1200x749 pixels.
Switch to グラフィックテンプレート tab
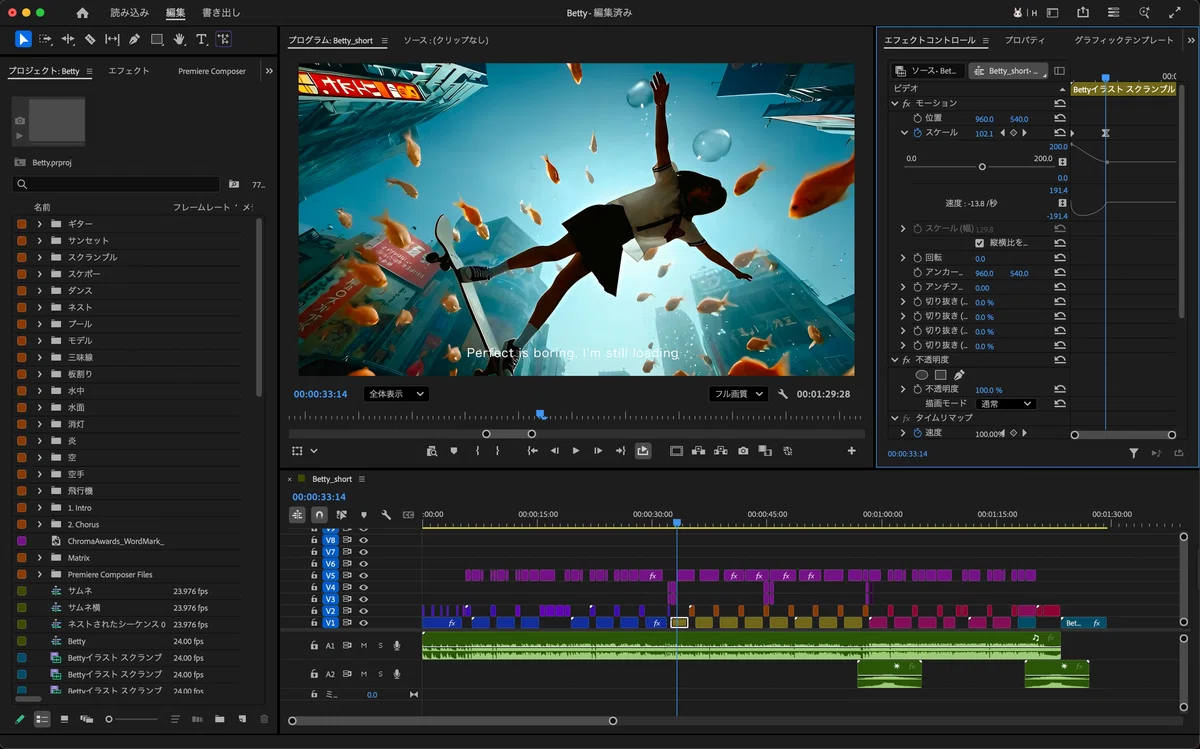click(1124, 40)
